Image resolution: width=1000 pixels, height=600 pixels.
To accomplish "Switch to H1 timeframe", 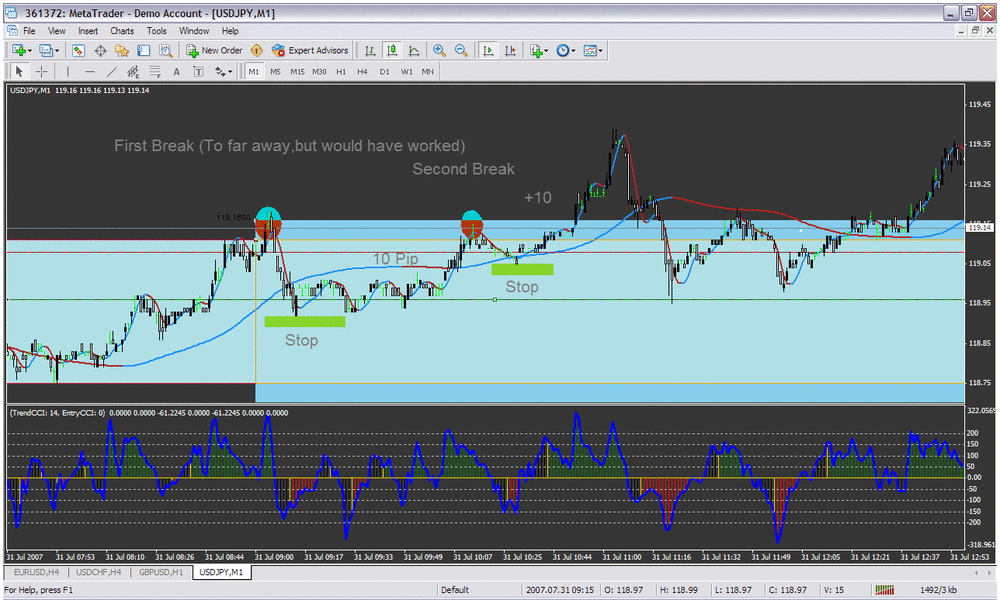I will tap(341, 71).
